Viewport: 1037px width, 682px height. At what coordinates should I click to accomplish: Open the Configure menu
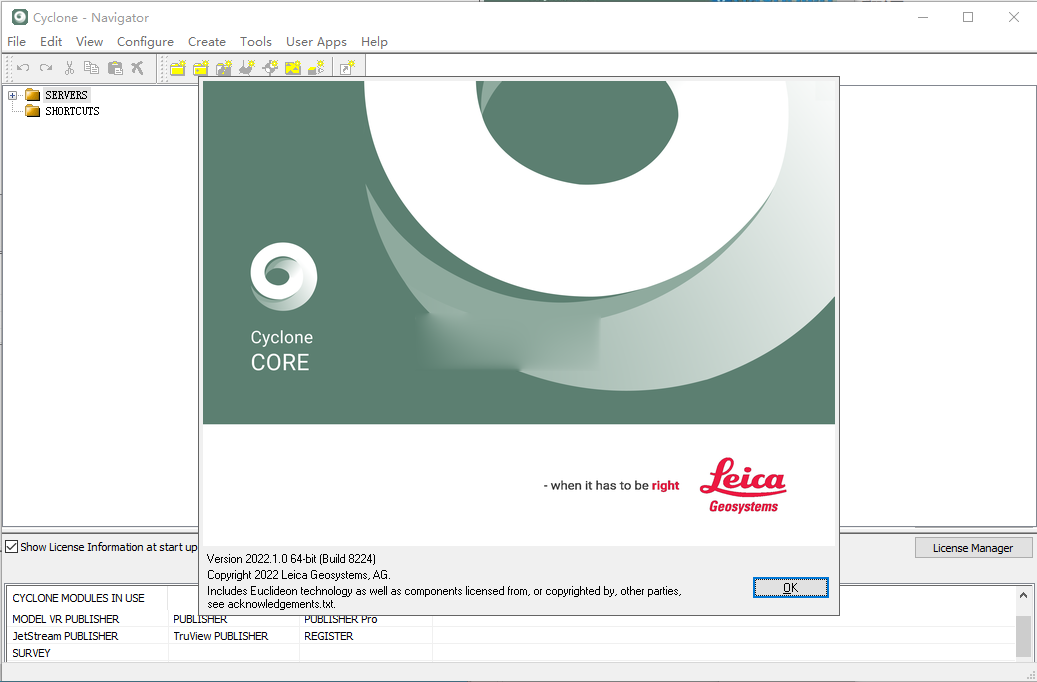click(145, 42)
